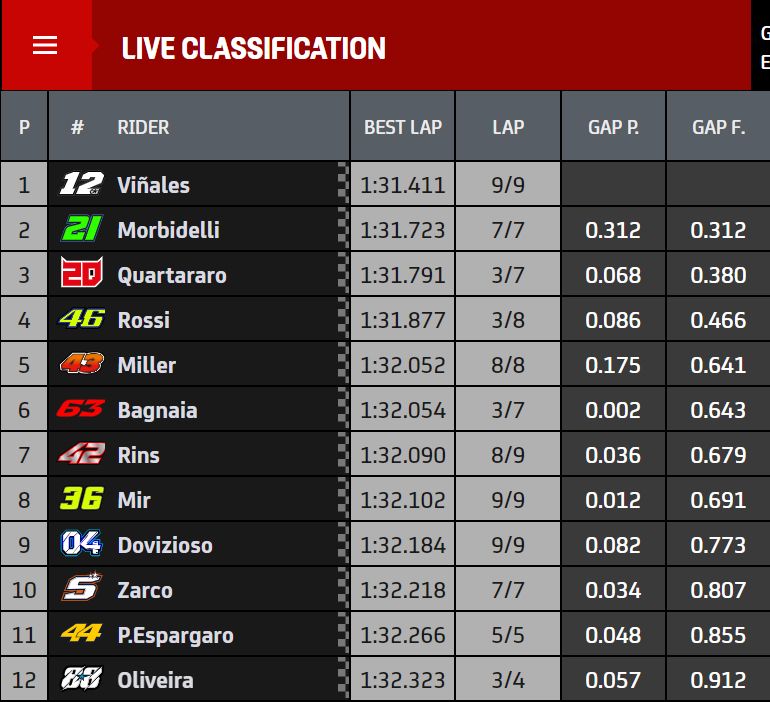Click Morbidelli's green 21 number icon

(x=82, y=229)
